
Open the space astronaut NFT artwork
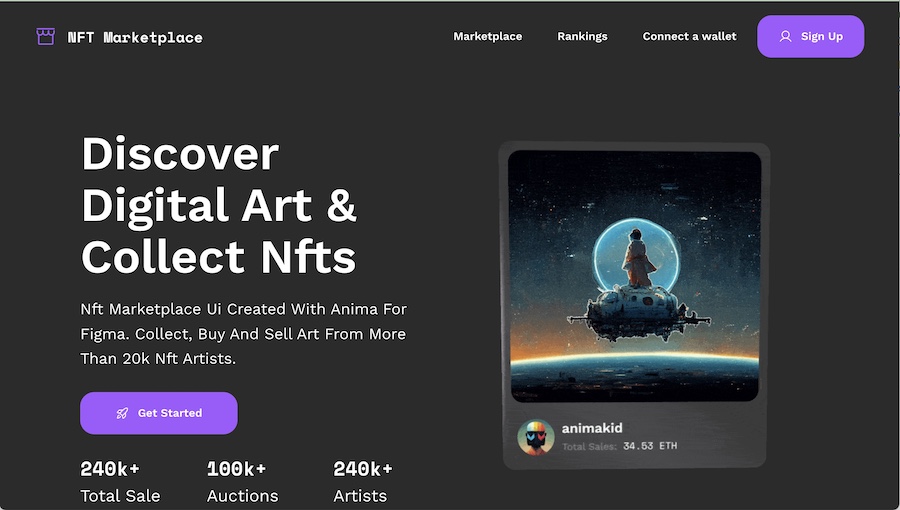[634, 276]
